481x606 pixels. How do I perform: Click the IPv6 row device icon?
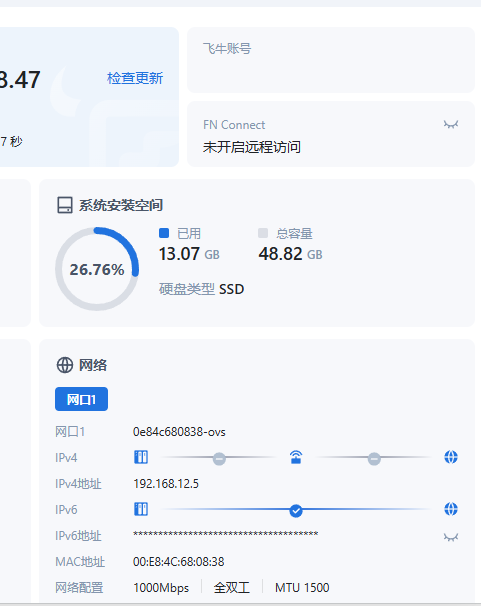pos(141,509)
